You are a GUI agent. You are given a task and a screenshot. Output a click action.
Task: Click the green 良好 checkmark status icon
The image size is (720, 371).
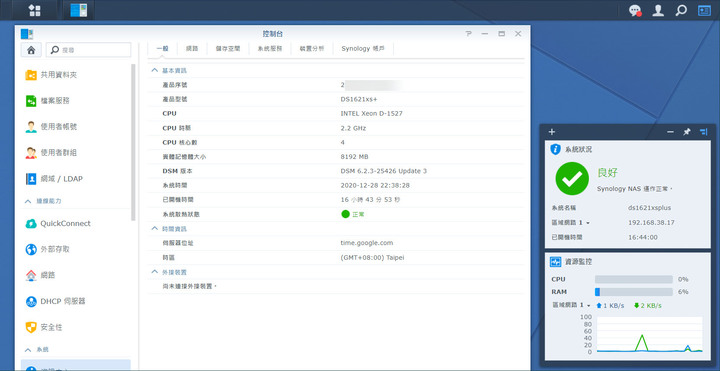point(572,178)
